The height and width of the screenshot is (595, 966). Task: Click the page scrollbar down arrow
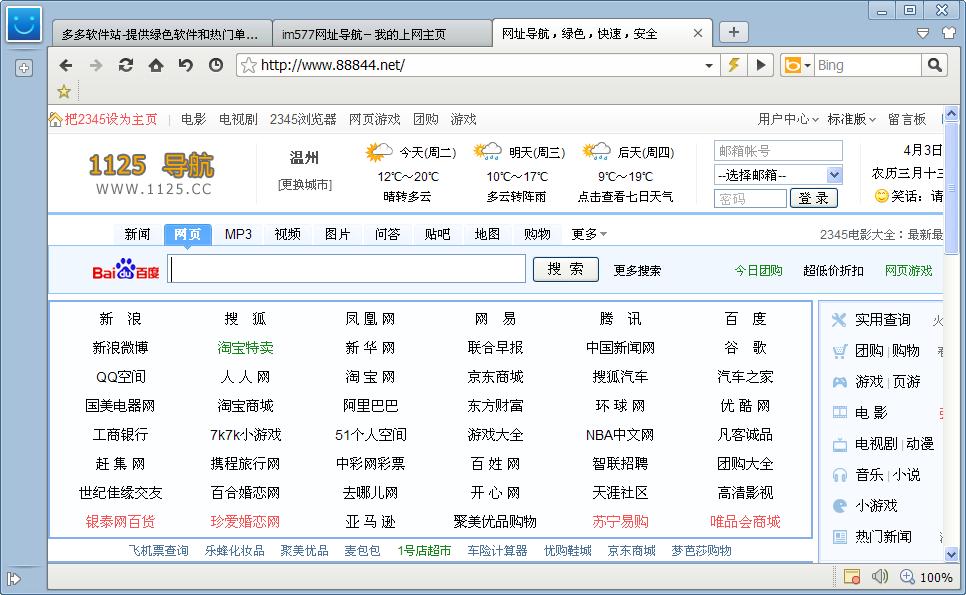click(951, 554)
